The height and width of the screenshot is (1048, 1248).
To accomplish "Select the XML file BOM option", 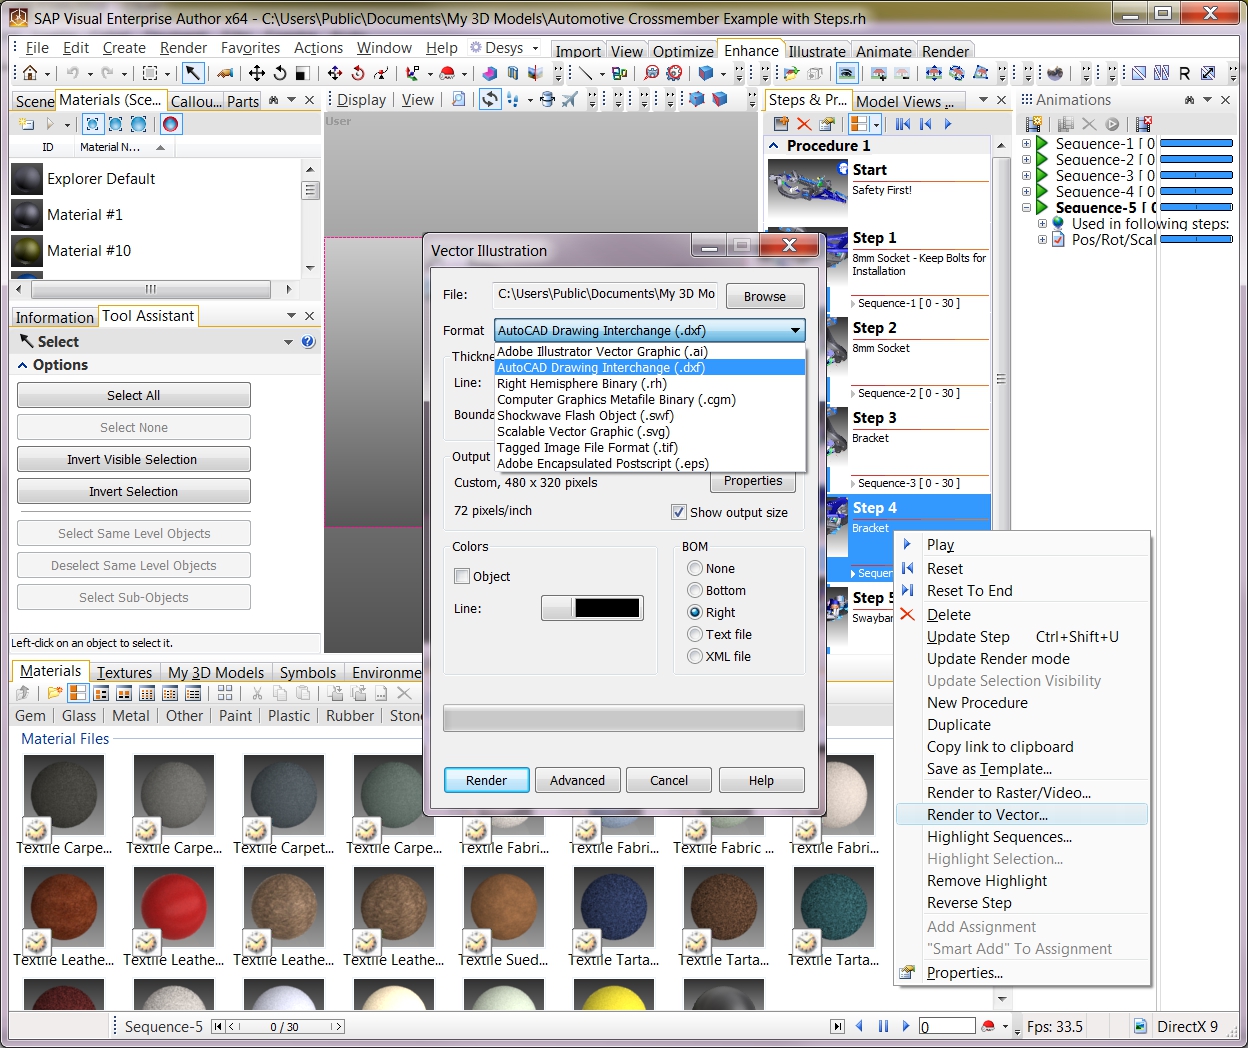I will pos(695,656).
